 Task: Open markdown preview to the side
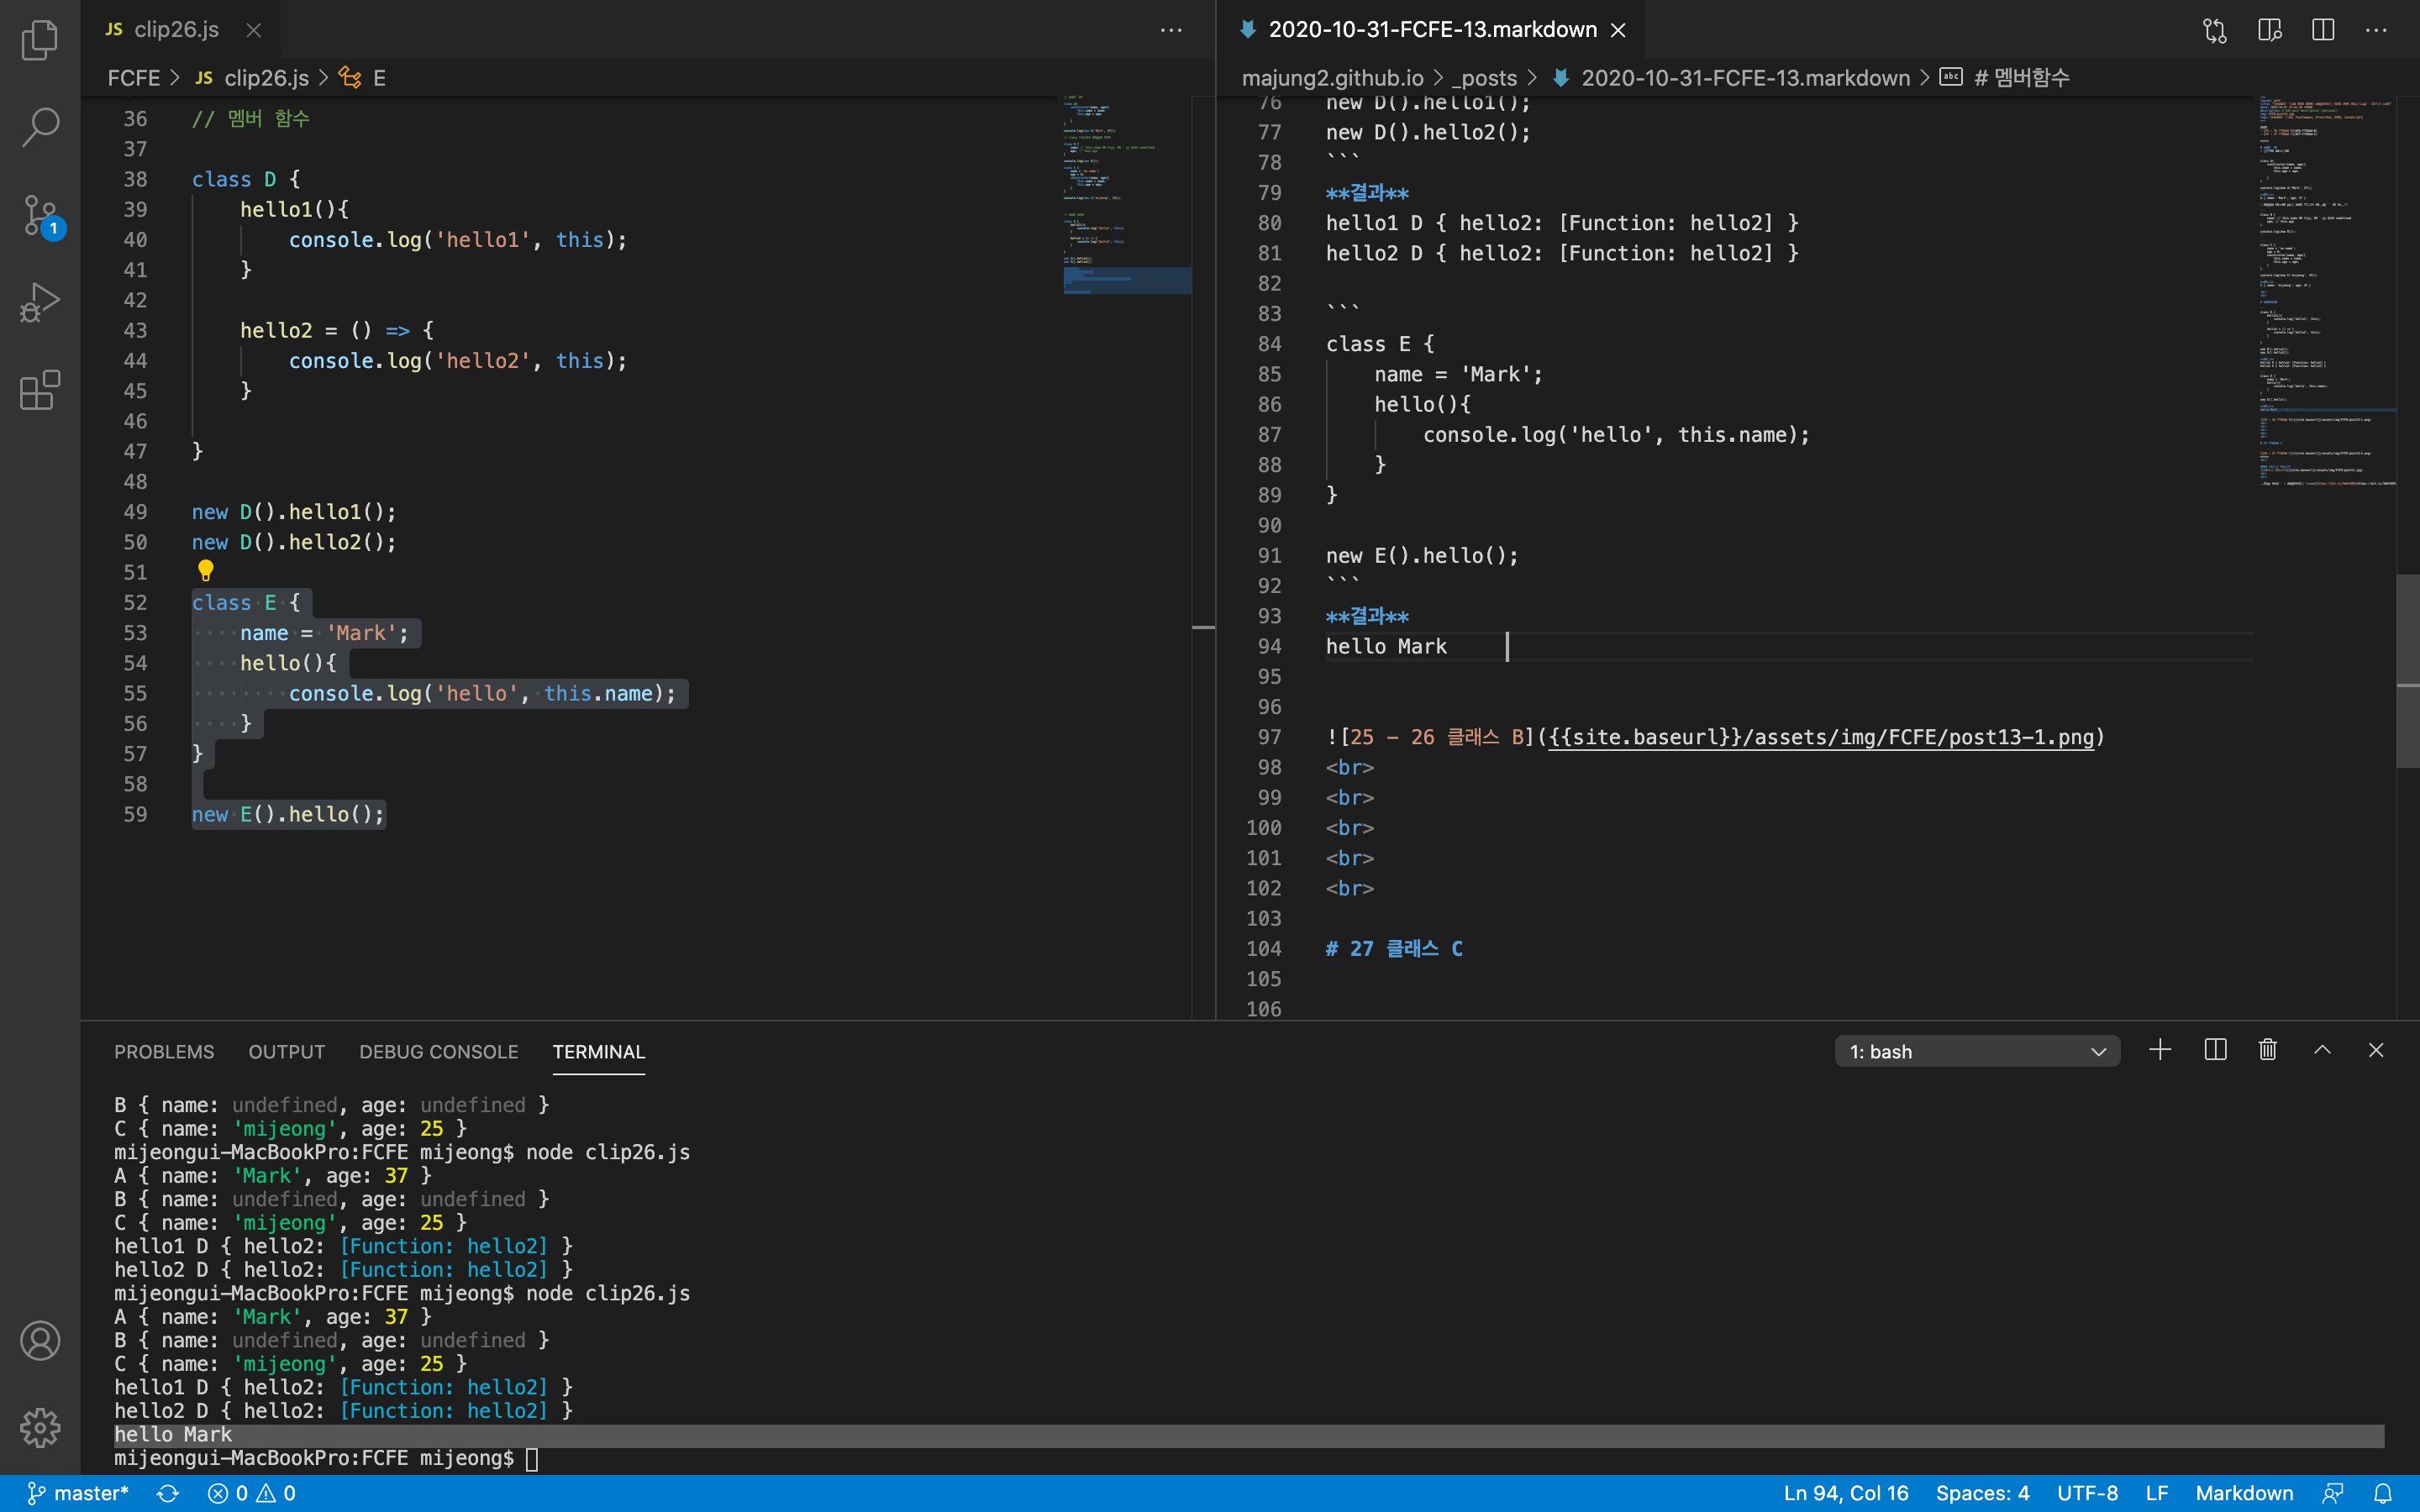tap(2270, 30)
